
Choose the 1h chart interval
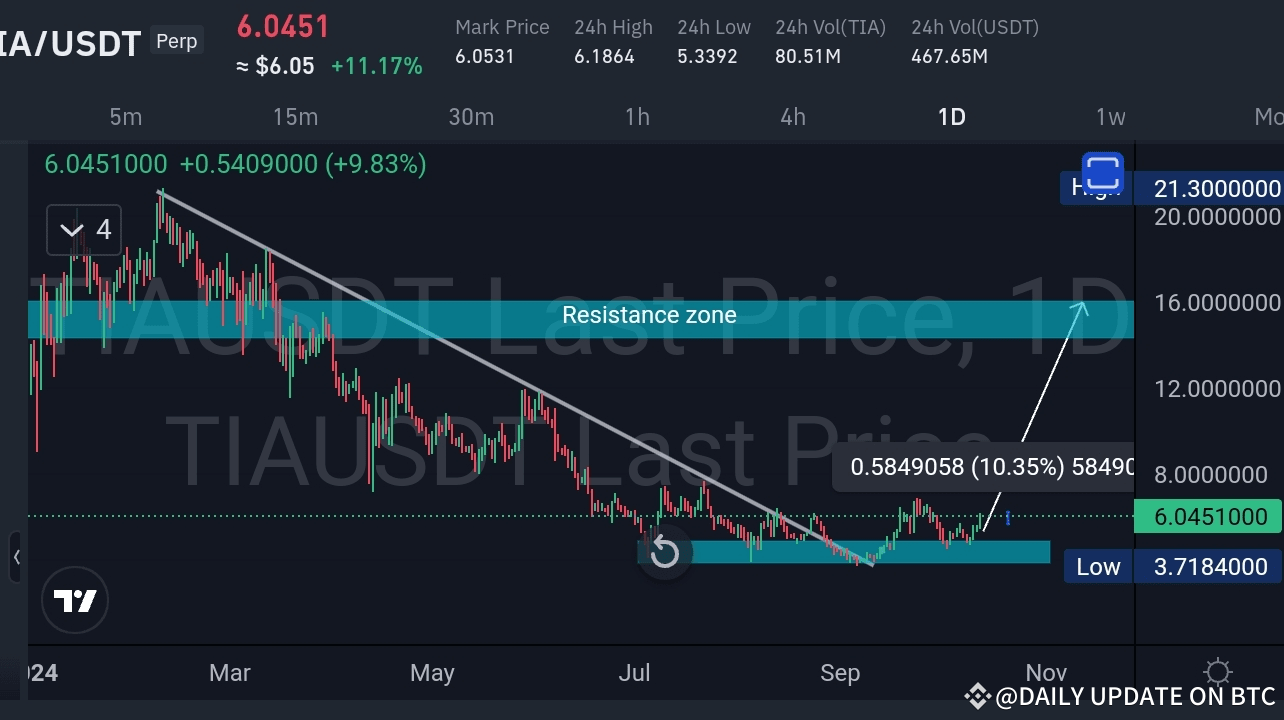pos(637,117)
